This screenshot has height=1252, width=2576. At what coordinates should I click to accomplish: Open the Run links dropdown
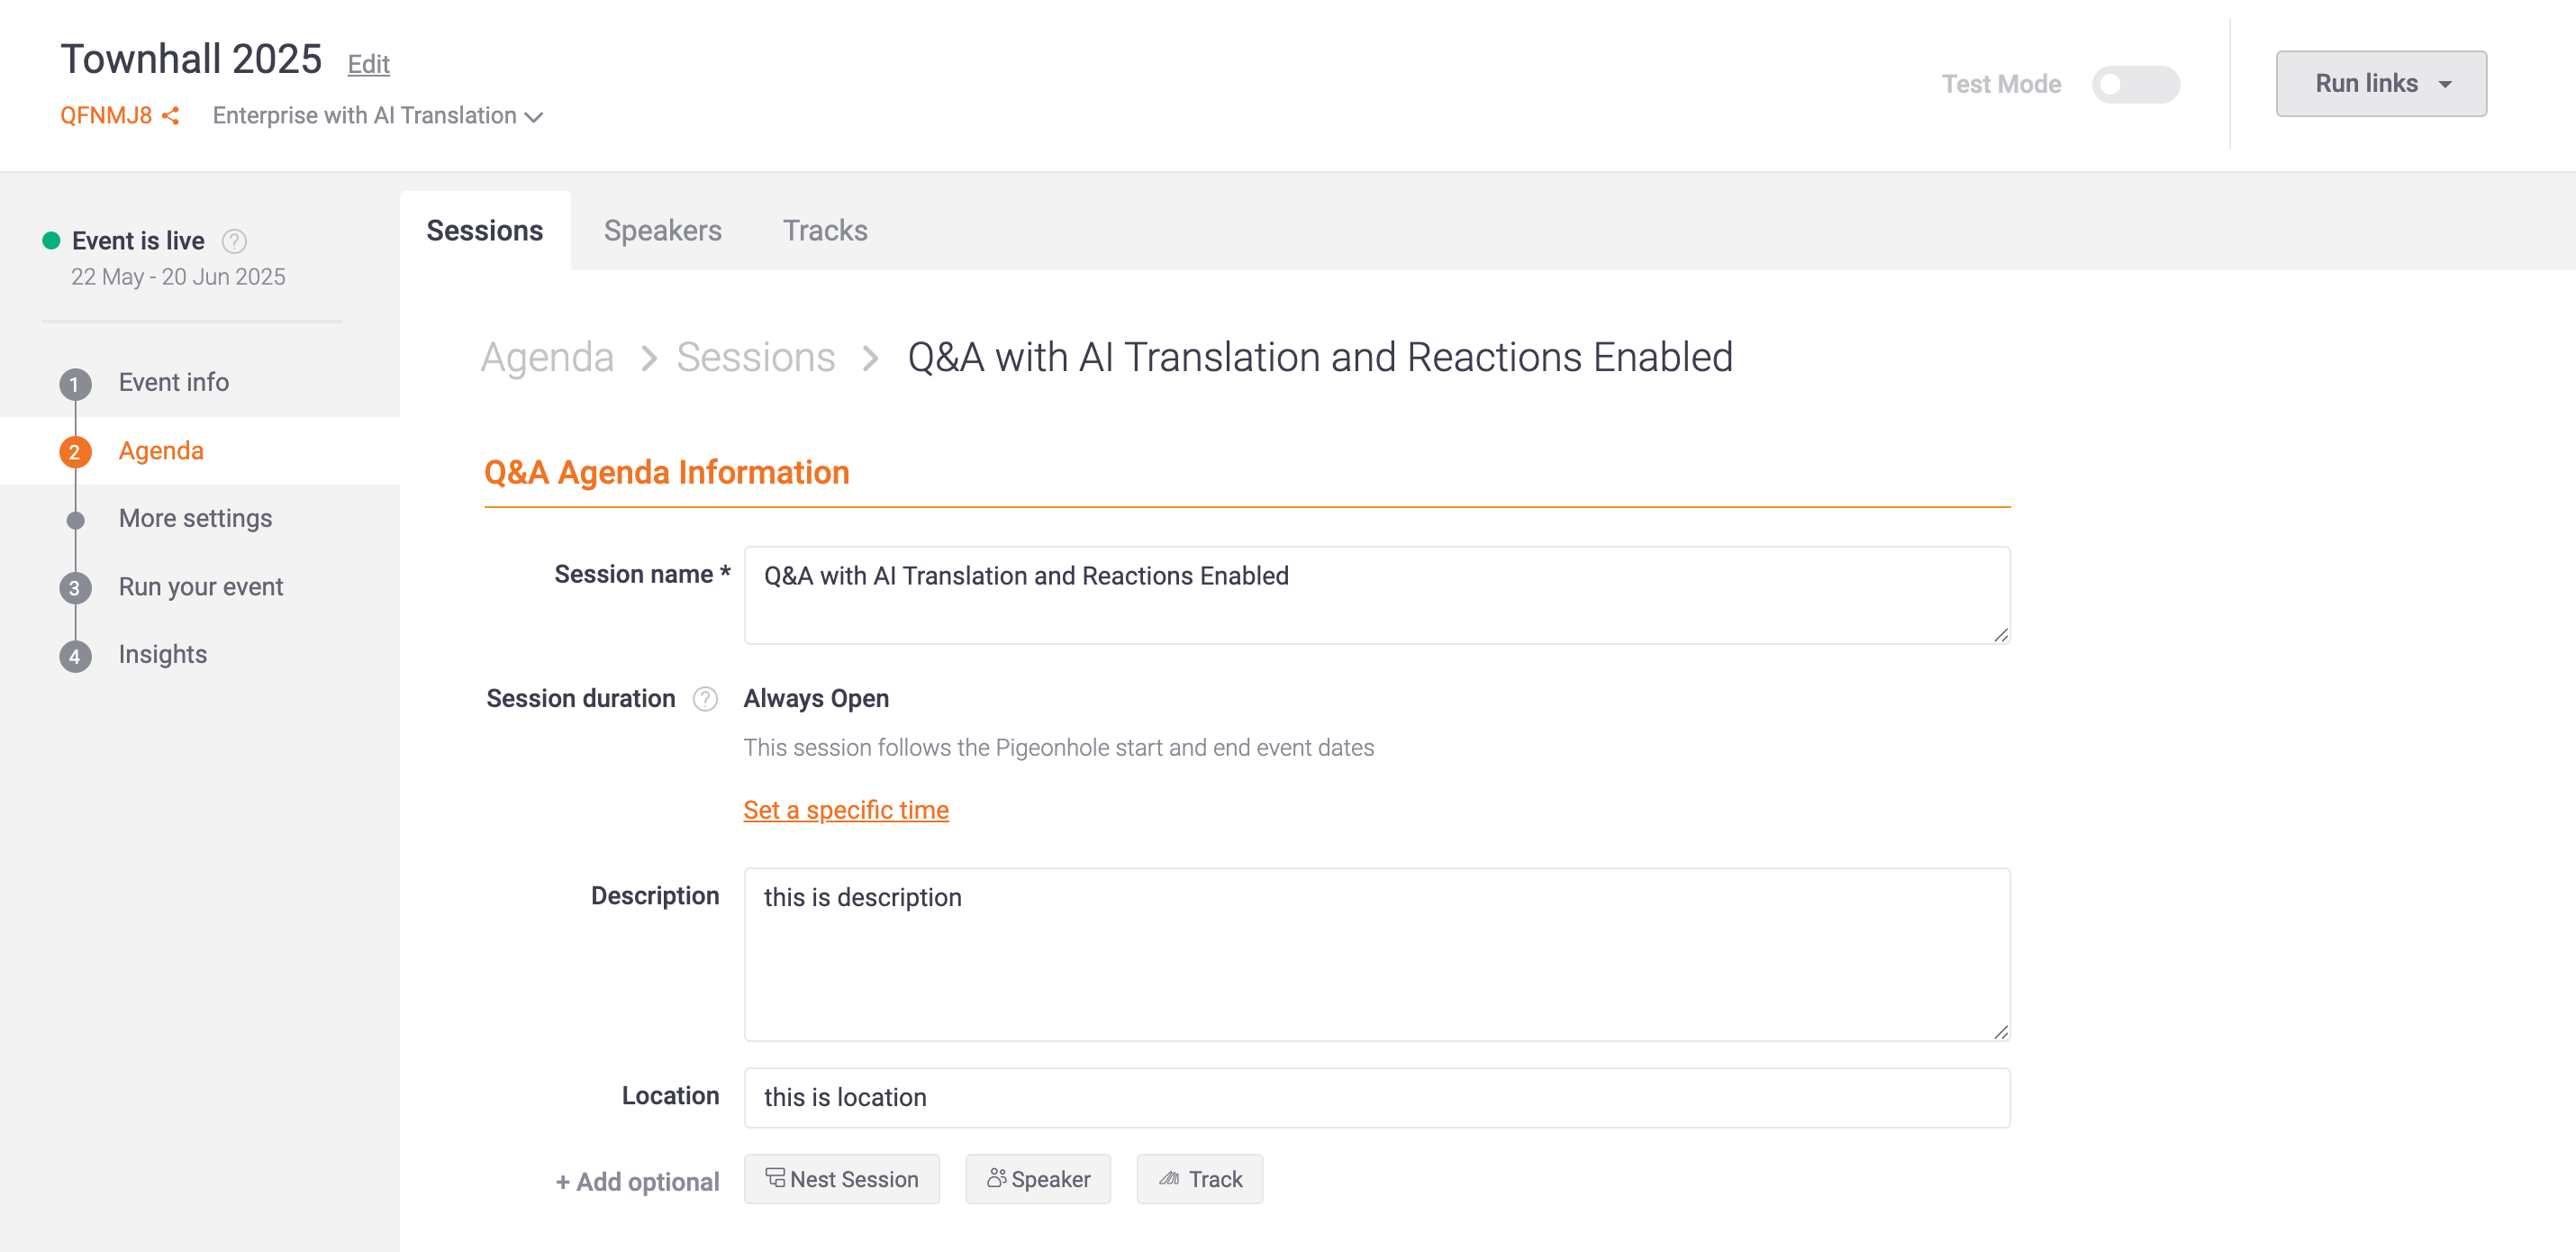(x=2380, y=84)
